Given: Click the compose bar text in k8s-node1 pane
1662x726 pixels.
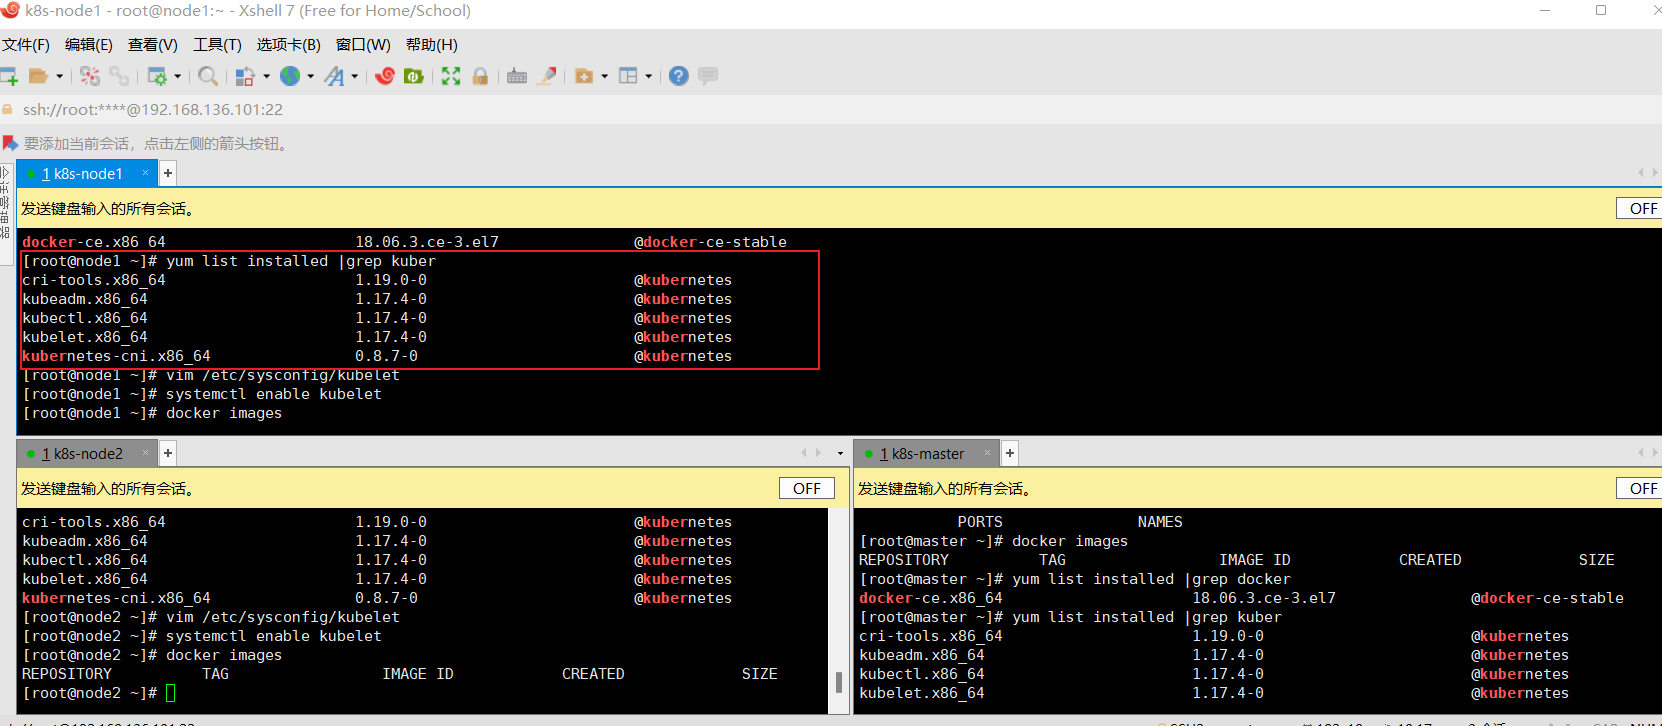Looking at the screenshot, I should point(108,208).
